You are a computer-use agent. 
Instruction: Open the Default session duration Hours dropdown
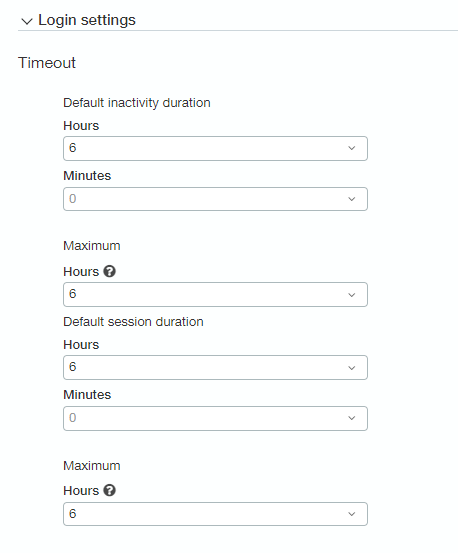tap(215, 367)
